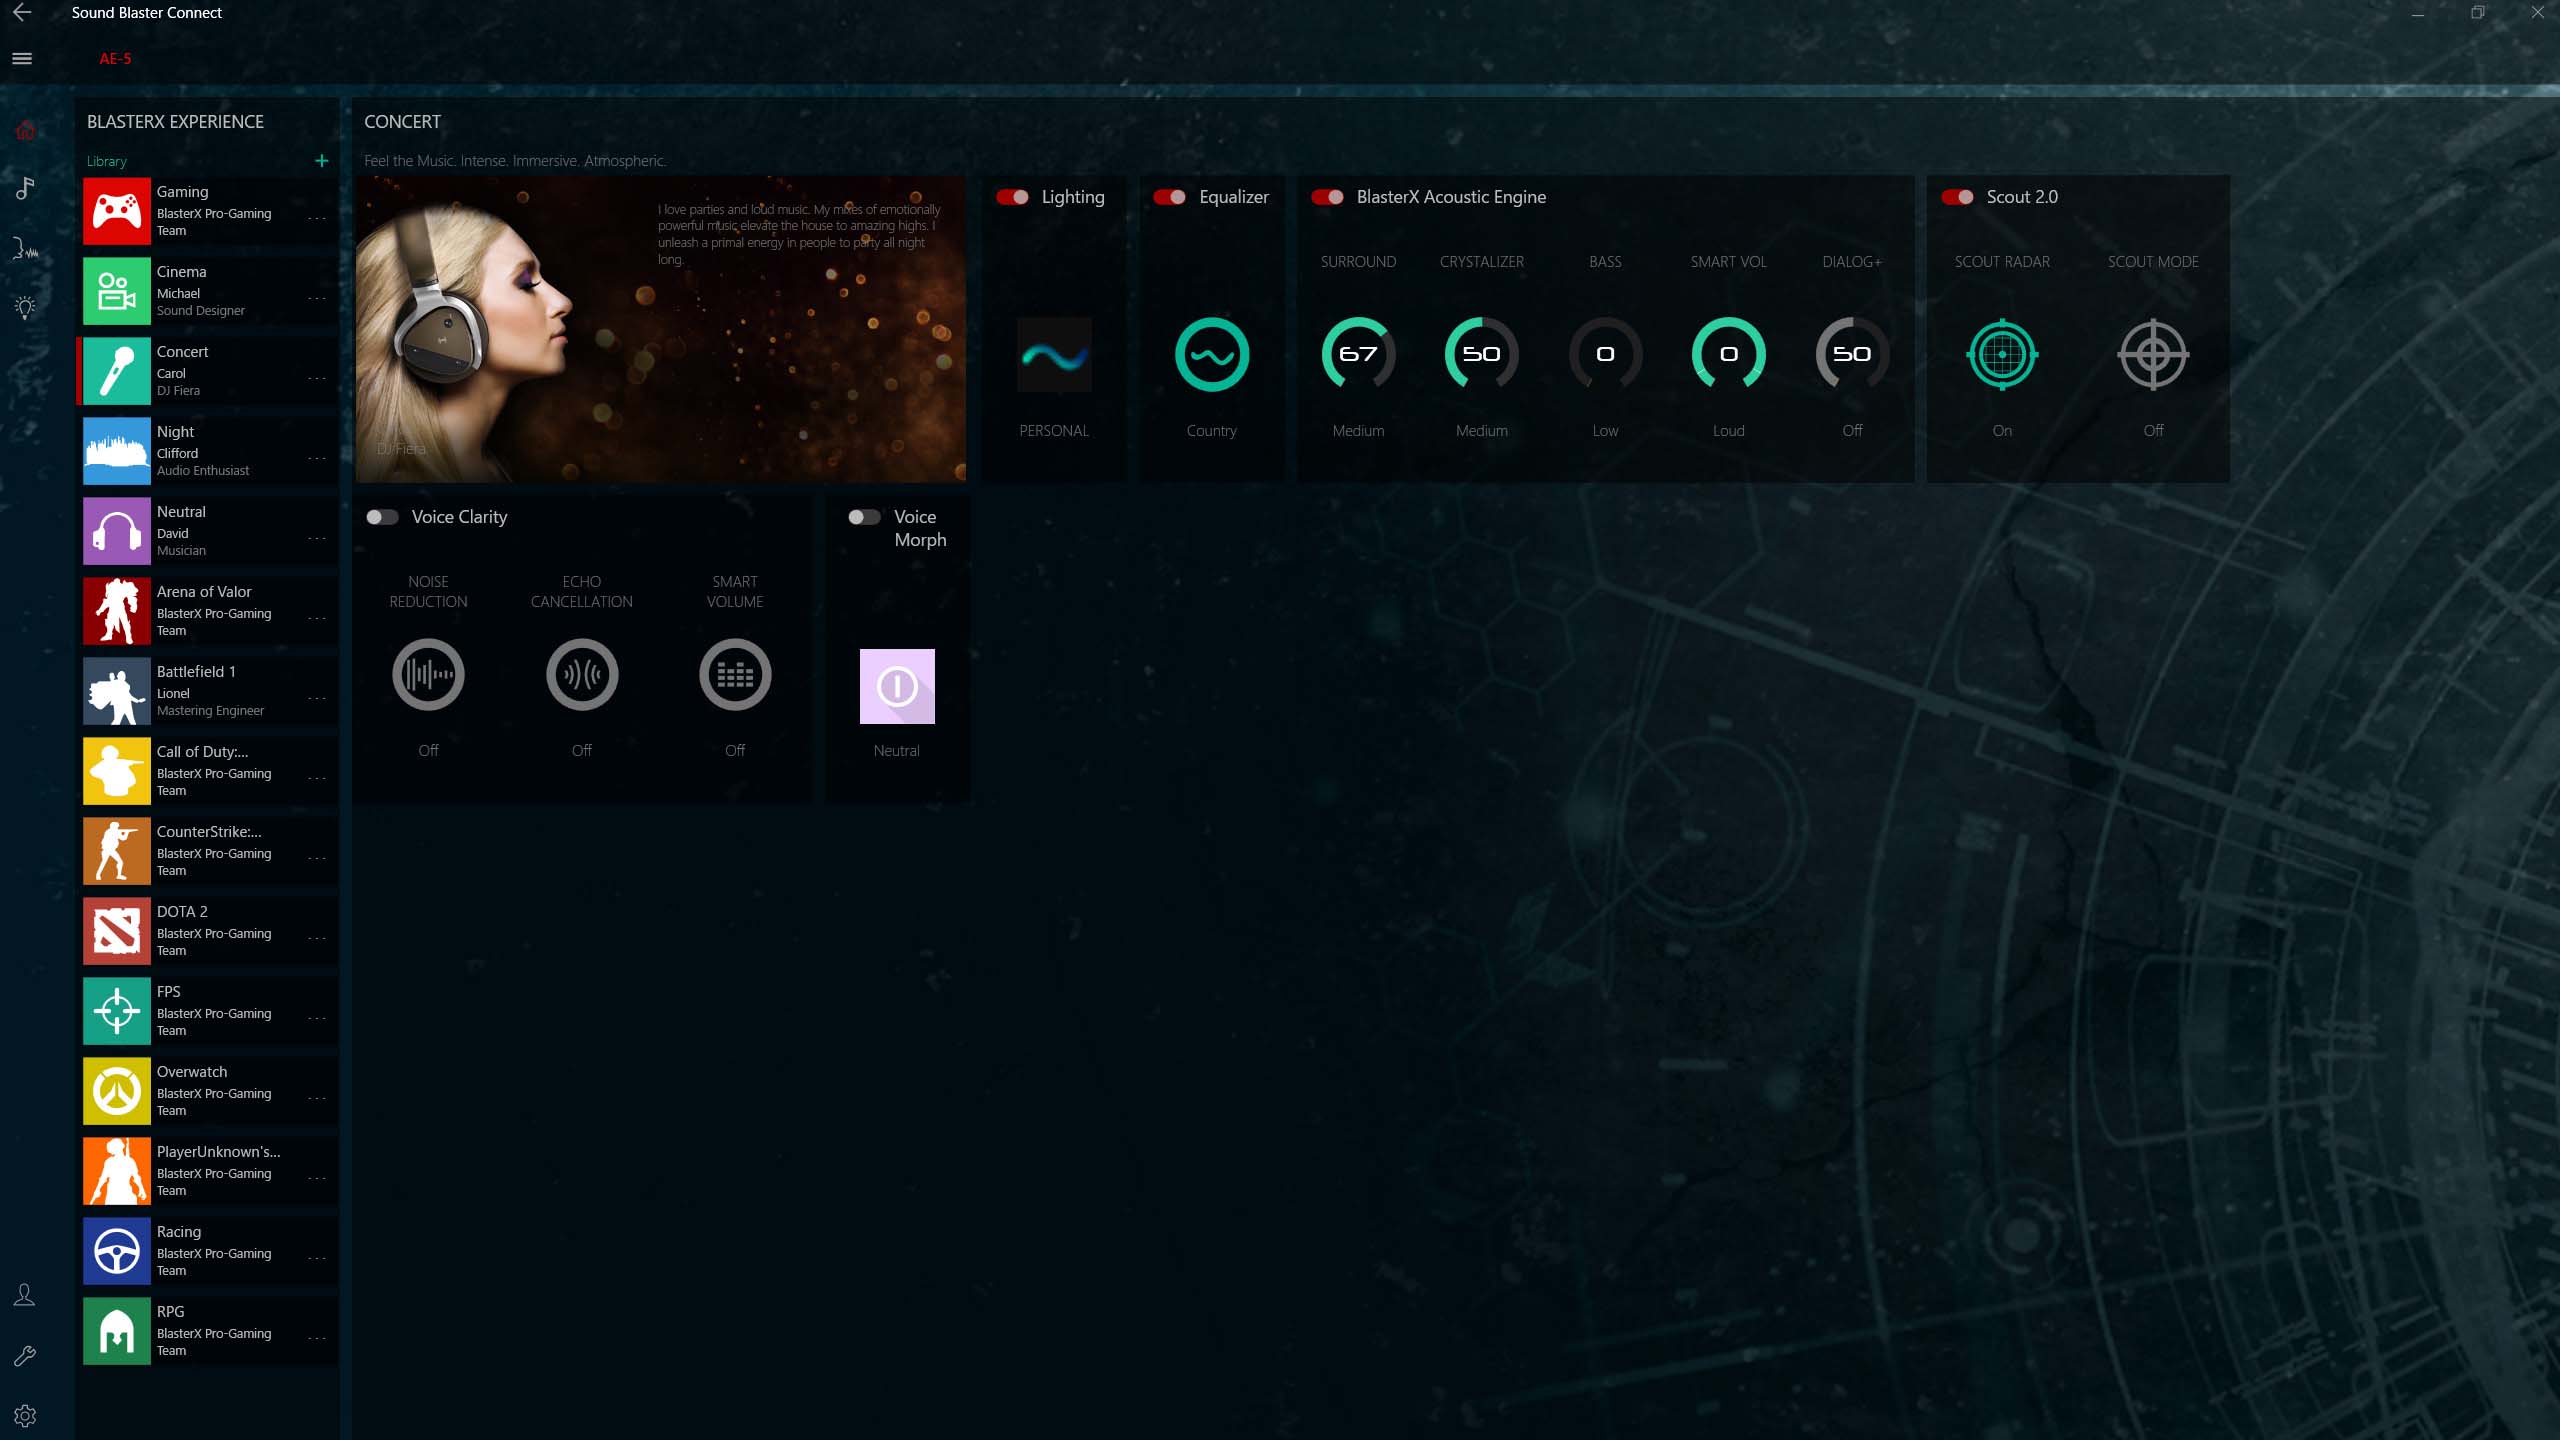Open the user account sidebar icon
Image resolution: width=2560 pixels, height=1440 pixels.
[x=25, y=1295]
